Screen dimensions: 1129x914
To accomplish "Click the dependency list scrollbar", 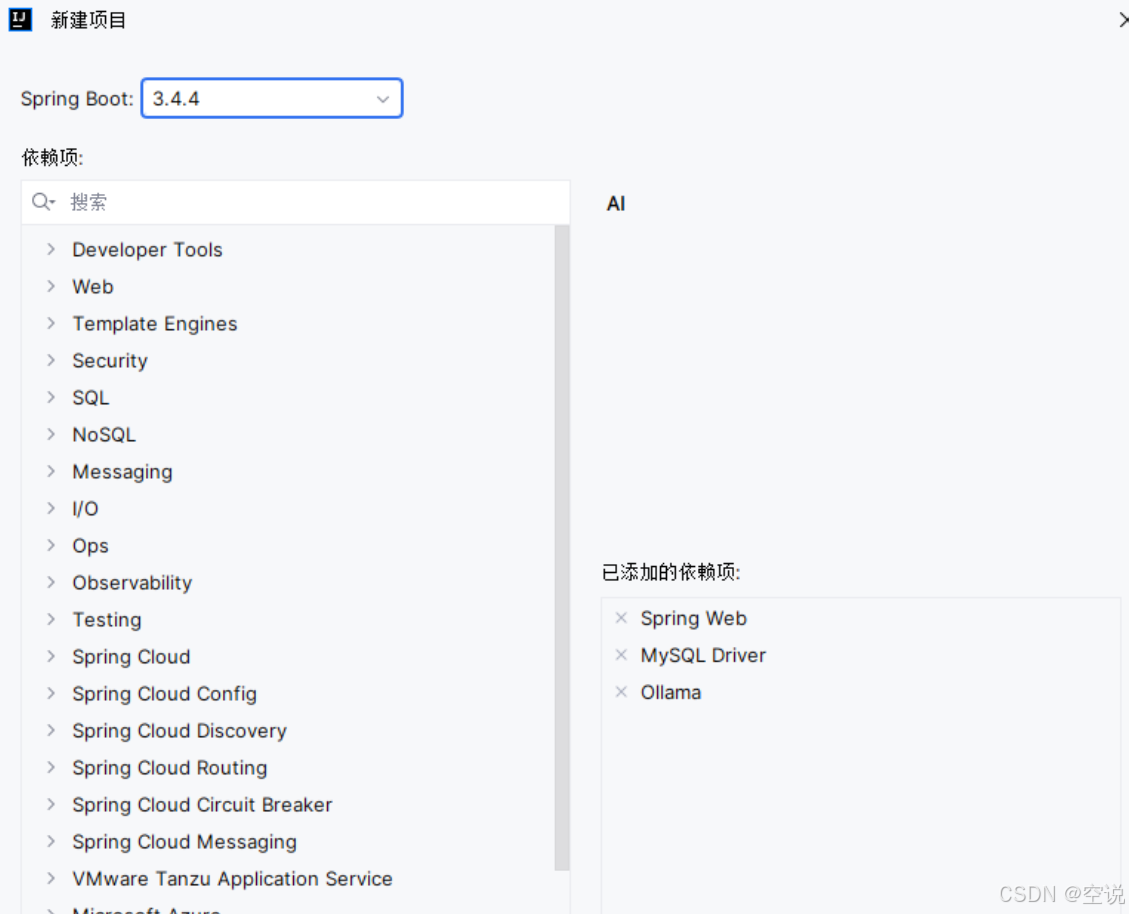I will coord(562,547).
